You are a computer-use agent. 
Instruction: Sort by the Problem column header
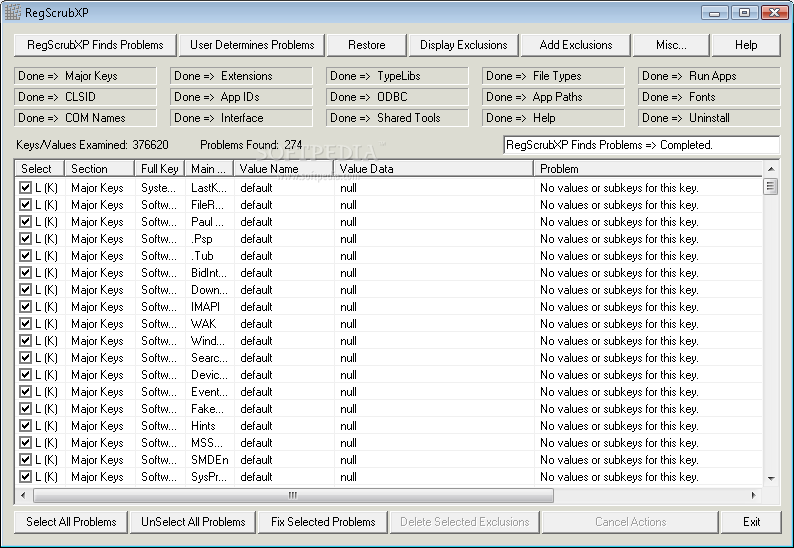648,169
